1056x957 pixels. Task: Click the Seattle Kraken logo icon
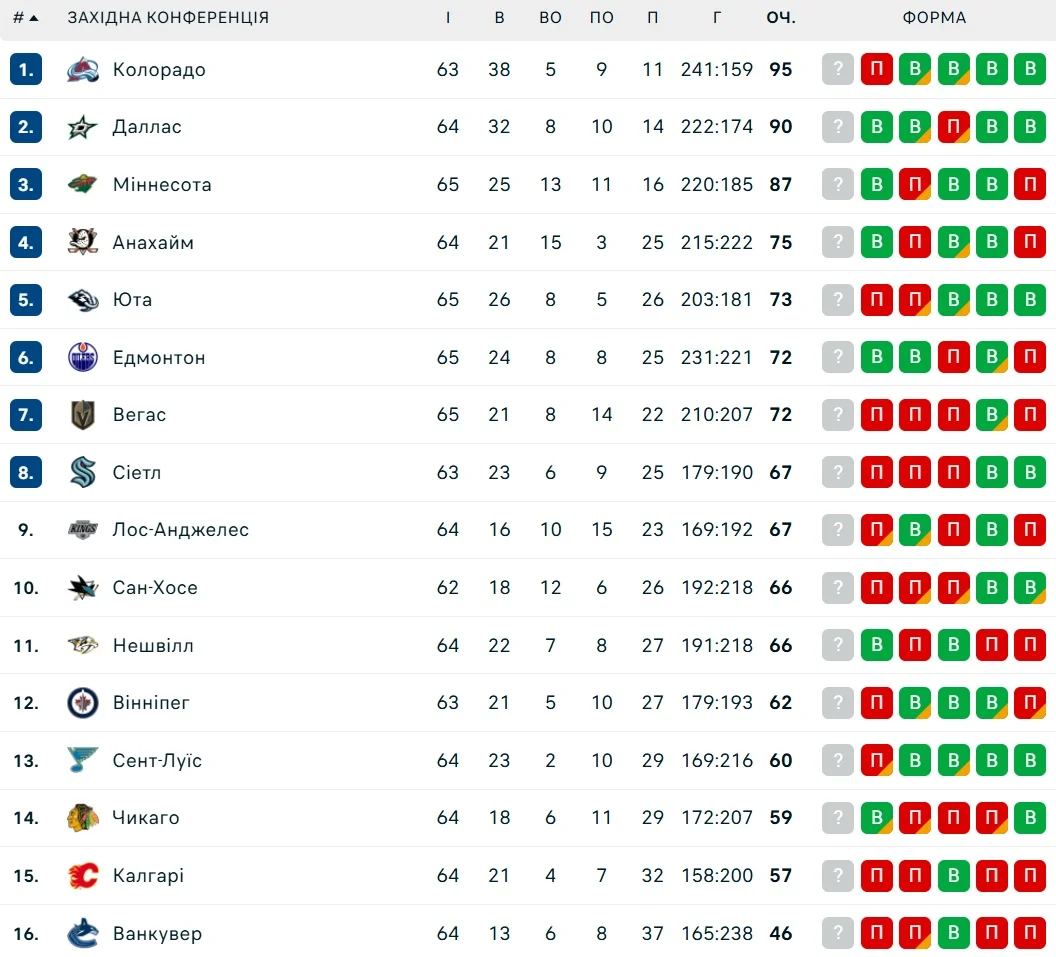point(83,472)
